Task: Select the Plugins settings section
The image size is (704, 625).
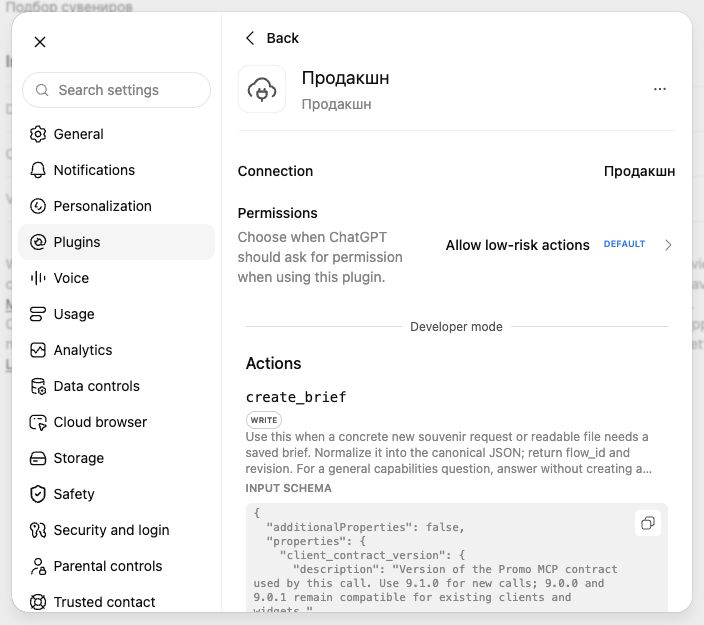Action: pyautogui.click(x=116, y=242)
